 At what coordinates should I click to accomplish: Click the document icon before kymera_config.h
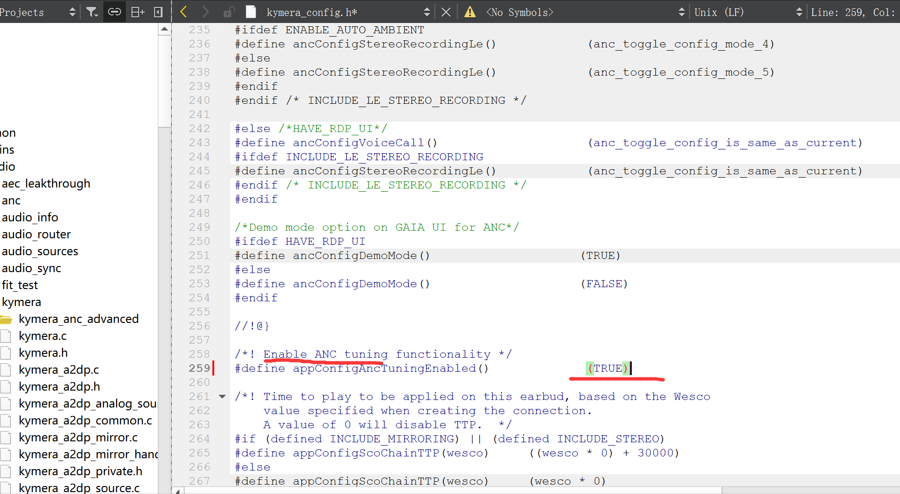point(251,11)
